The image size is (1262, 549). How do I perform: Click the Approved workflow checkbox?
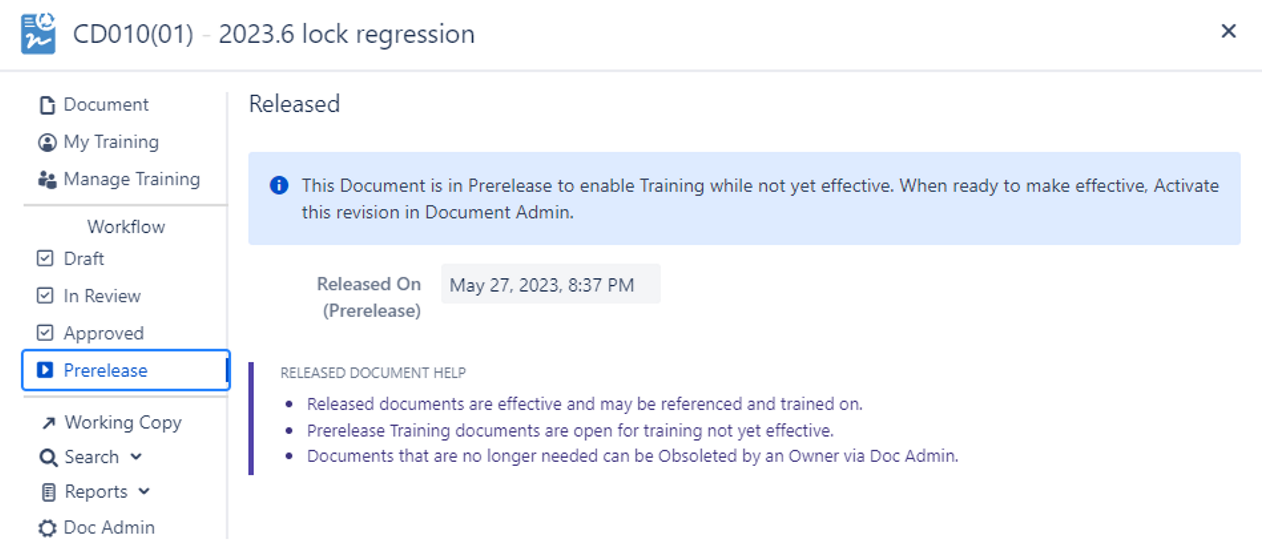45,333
